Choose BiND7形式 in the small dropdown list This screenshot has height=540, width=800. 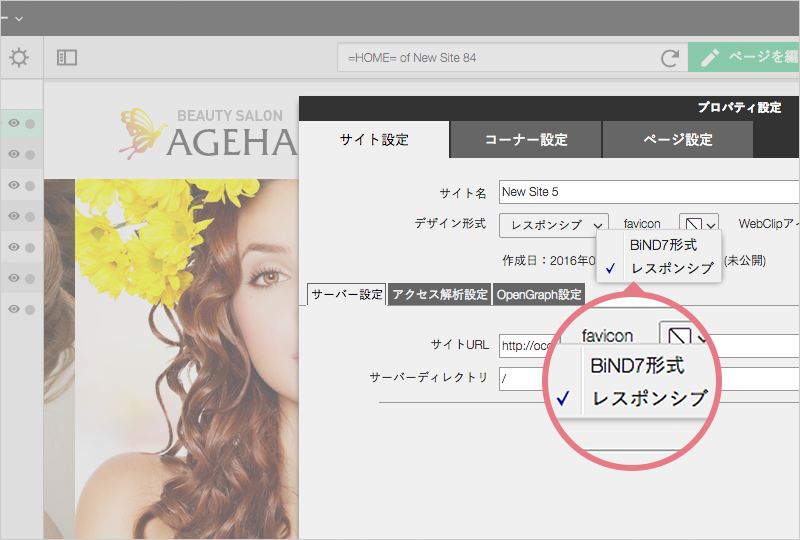(662, 245)
